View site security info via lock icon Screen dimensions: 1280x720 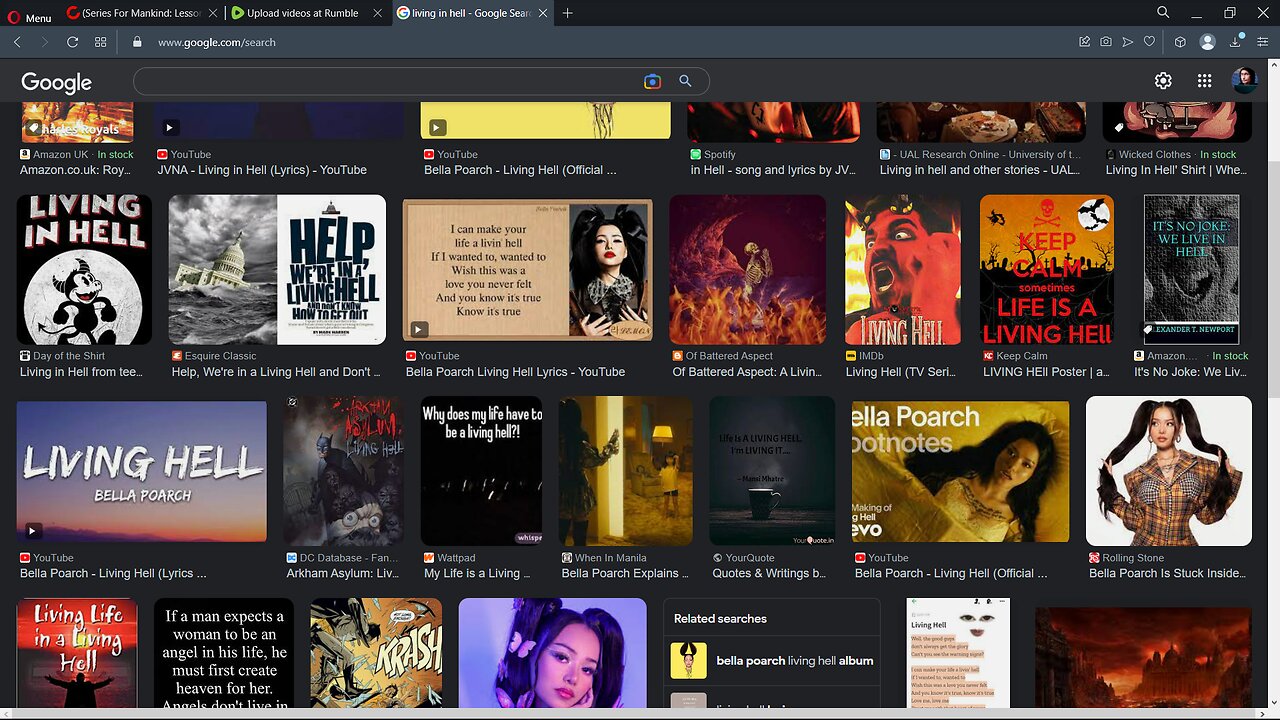coord(137,42)
